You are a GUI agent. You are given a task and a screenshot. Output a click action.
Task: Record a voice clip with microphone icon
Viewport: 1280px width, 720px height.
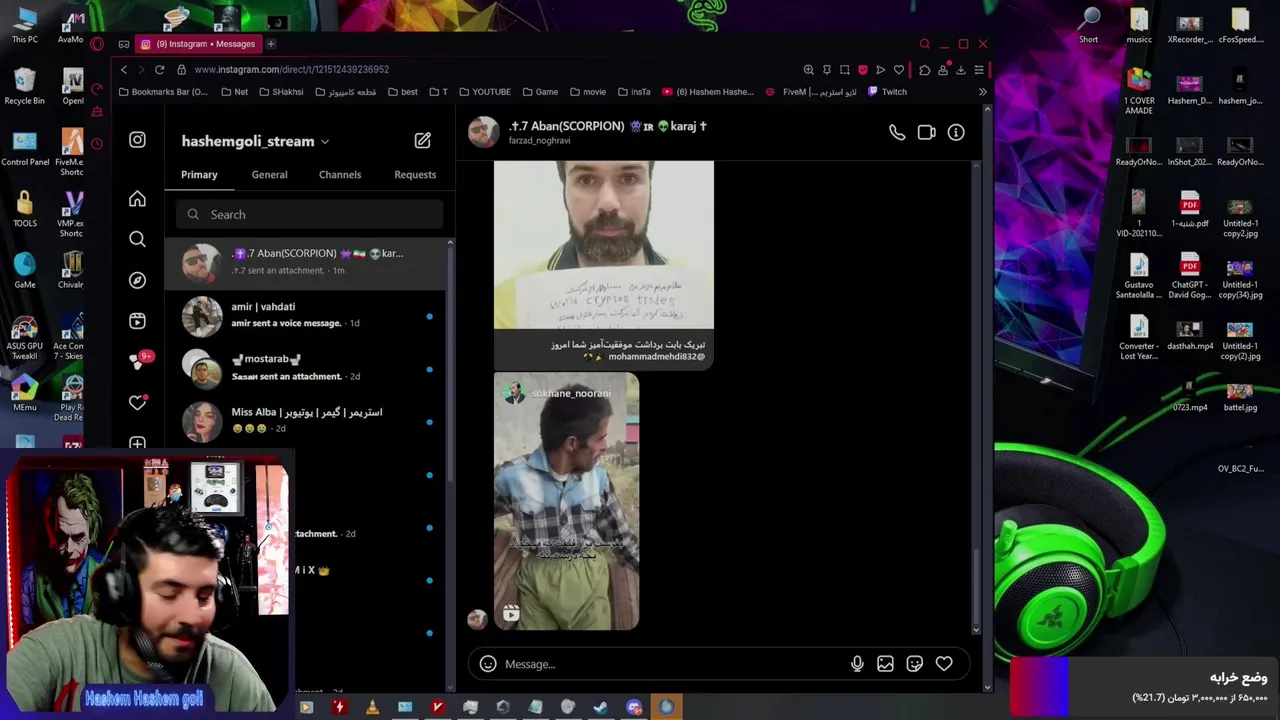point(857,664)
